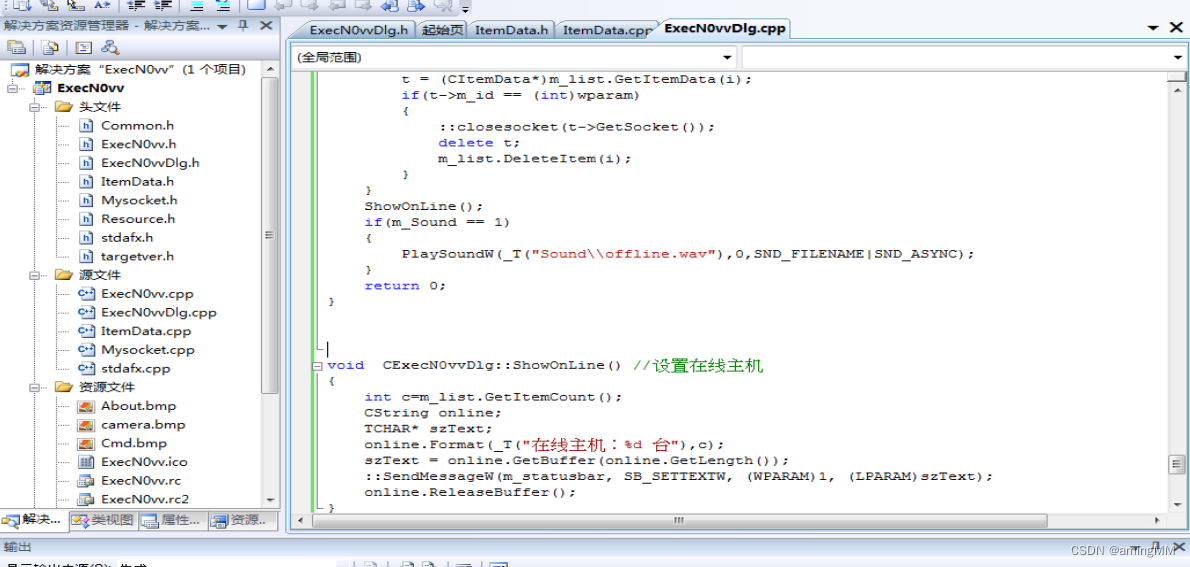Click Solution Explorer scroll-up arrow

pyautogui.click(x=269, y=69)
